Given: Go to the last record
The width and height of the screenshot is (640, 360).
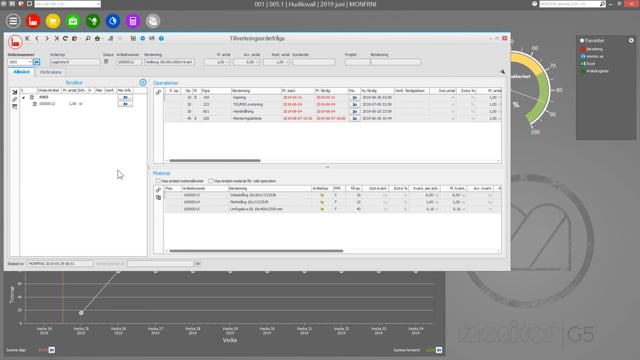Looking at the screenshot, I should 56,38.
